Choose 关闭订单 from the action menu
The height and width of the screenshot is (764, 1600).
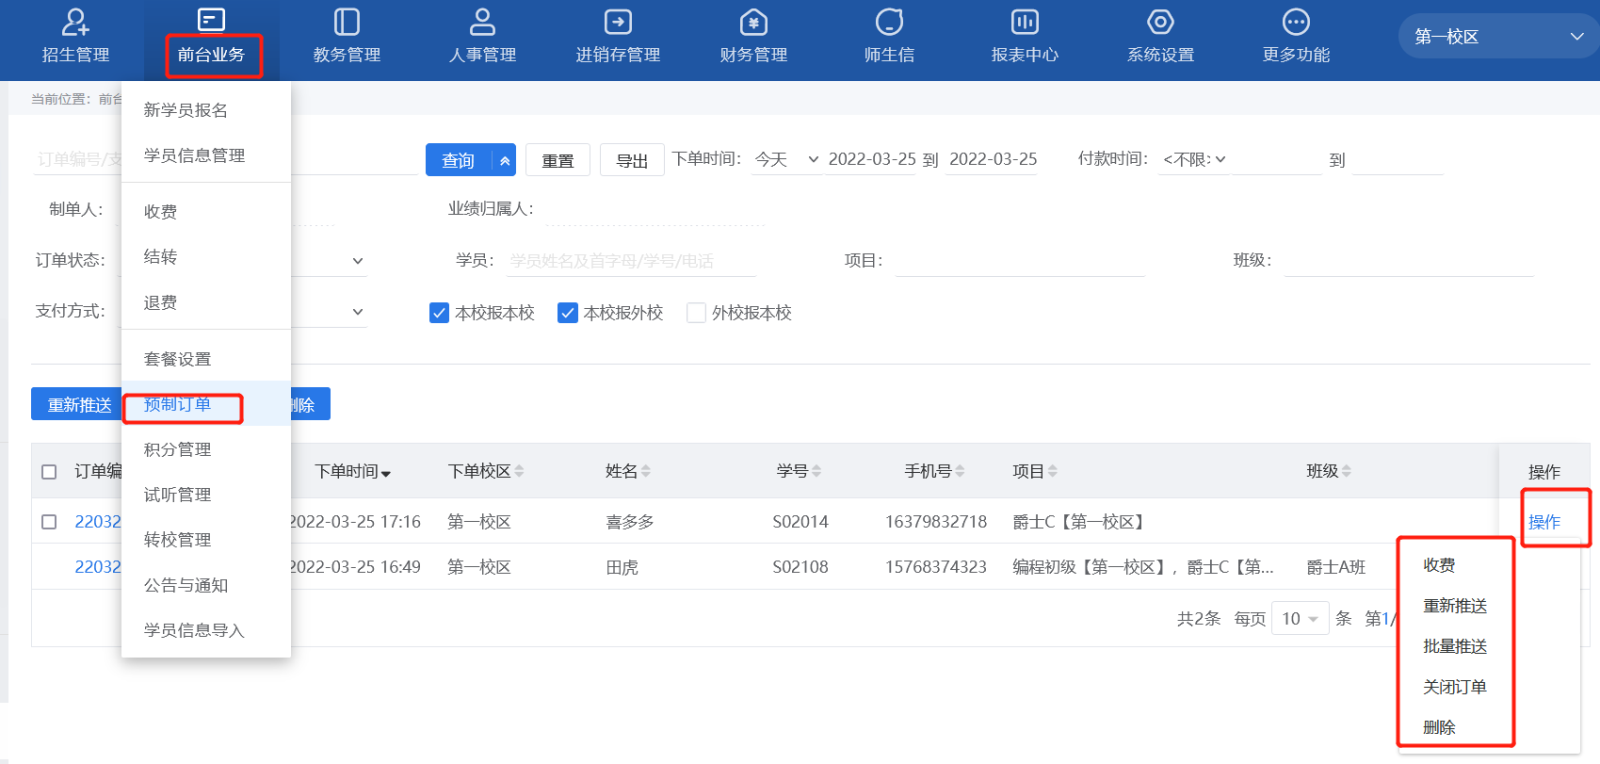click(1454, 687)
